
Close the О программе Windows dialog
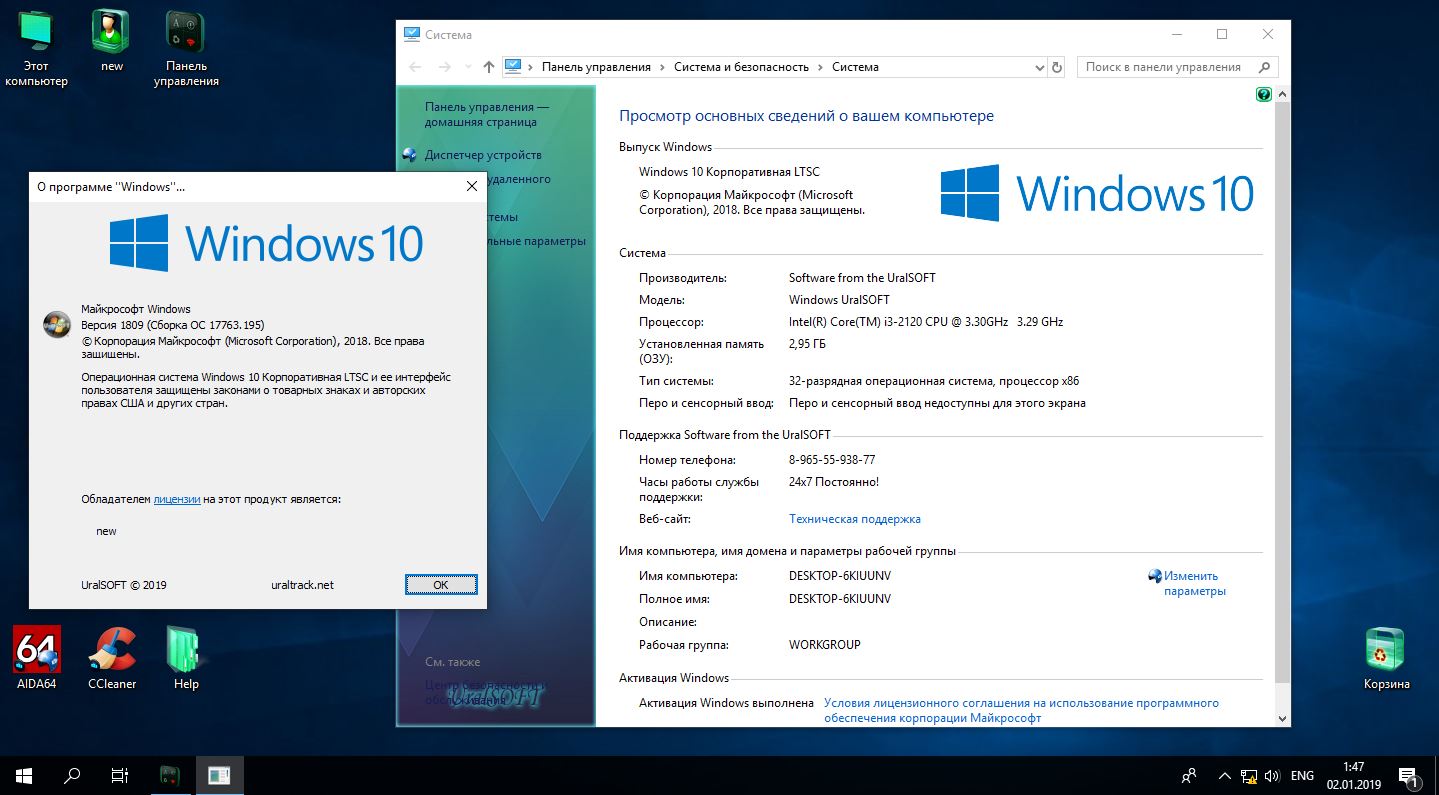point(472,186)
